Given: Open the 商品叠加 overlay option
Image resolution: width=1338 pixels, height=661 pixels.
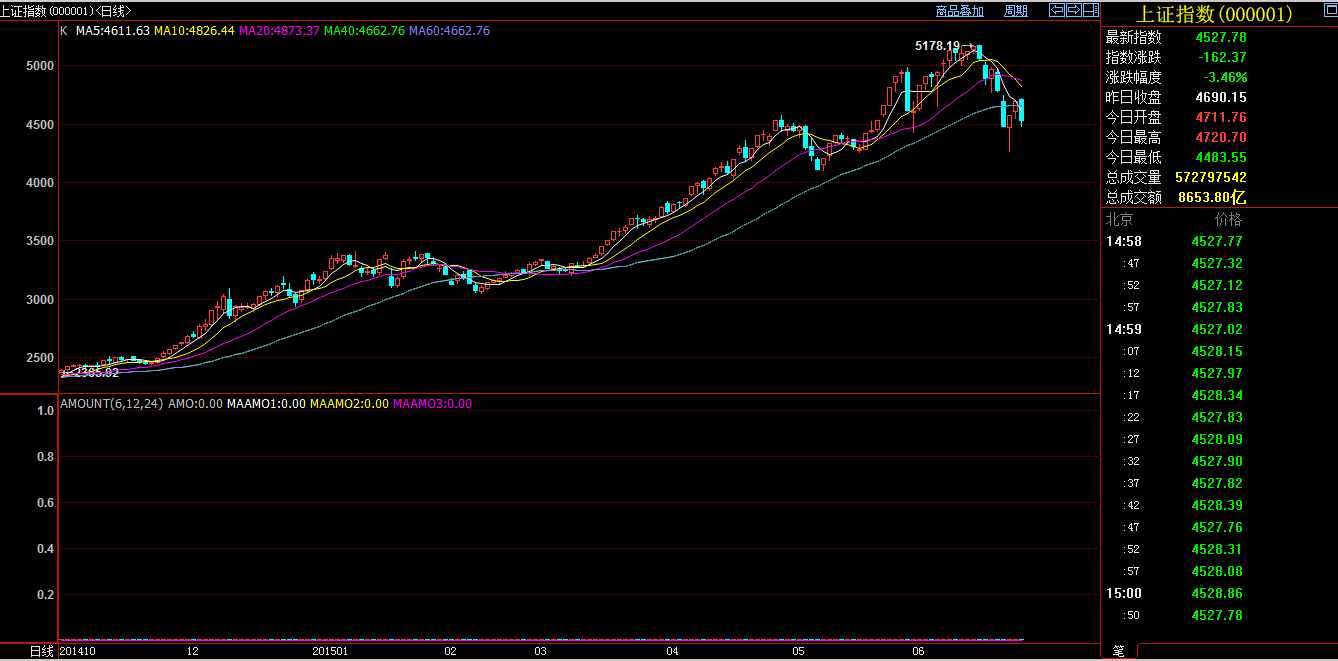Looking at the screenshot, I should (959, 11).
